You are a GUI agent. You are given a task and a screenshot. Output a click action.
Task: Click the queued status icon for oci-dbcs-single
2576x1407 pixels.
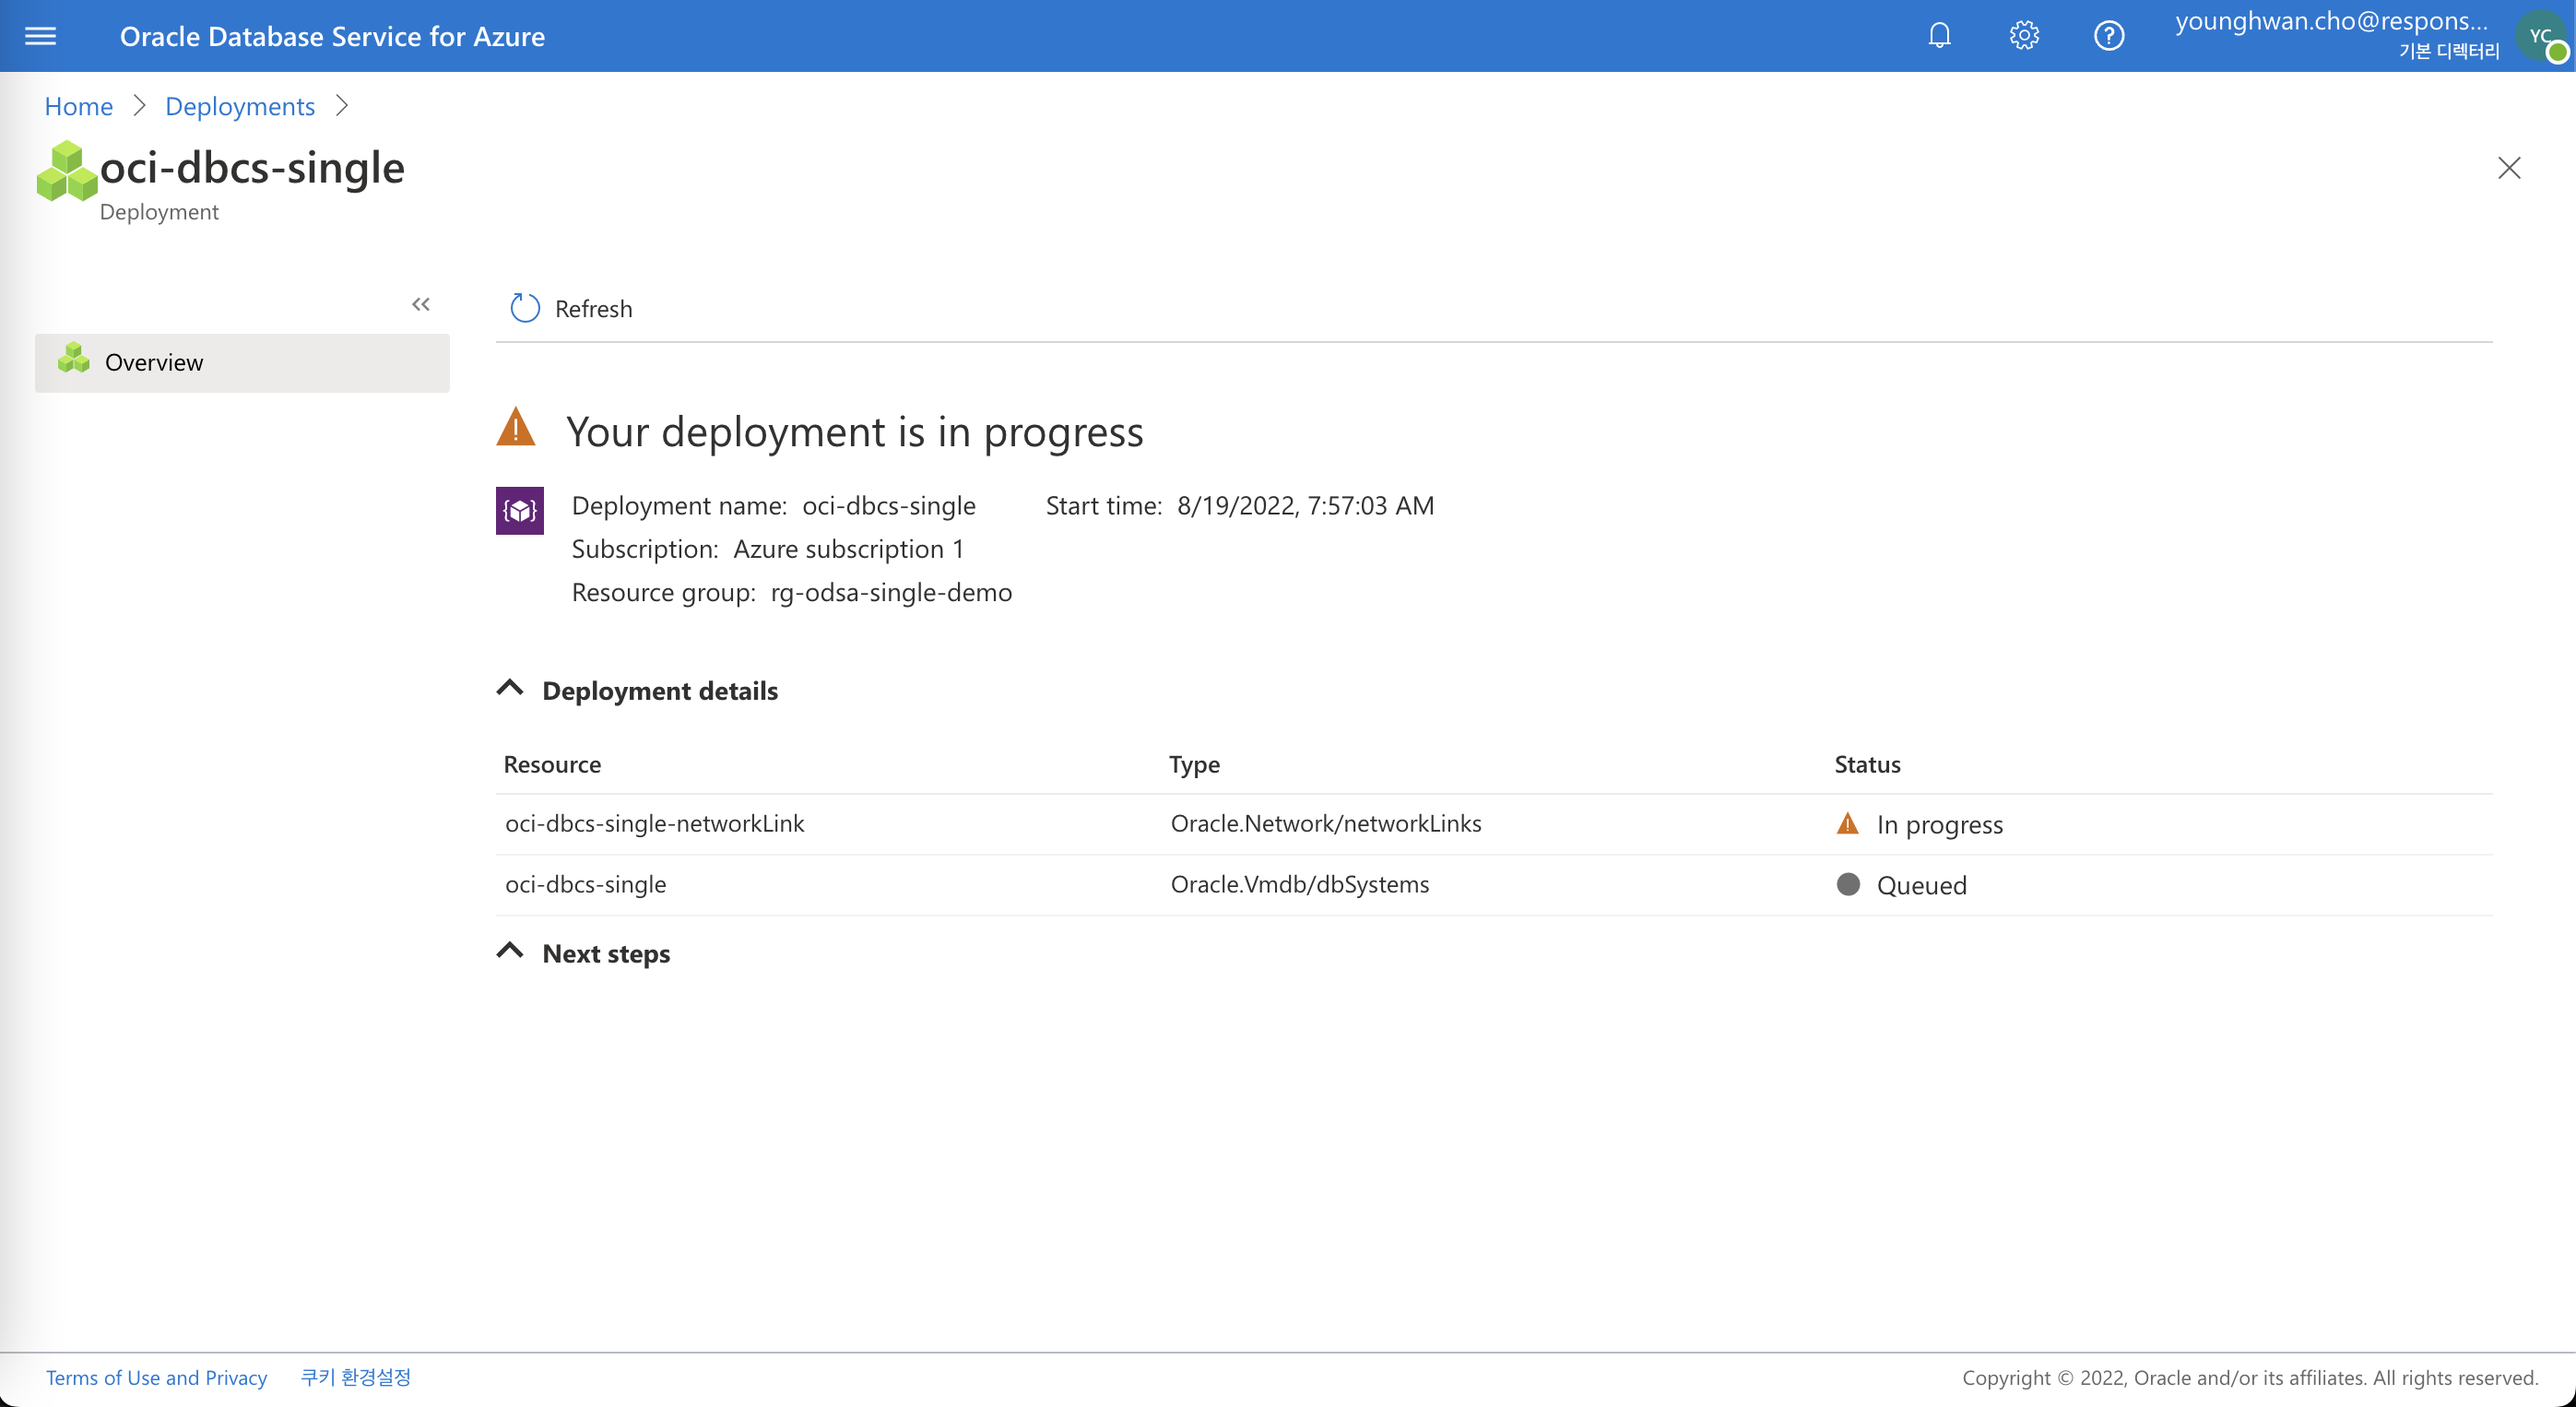[1847, 883]
